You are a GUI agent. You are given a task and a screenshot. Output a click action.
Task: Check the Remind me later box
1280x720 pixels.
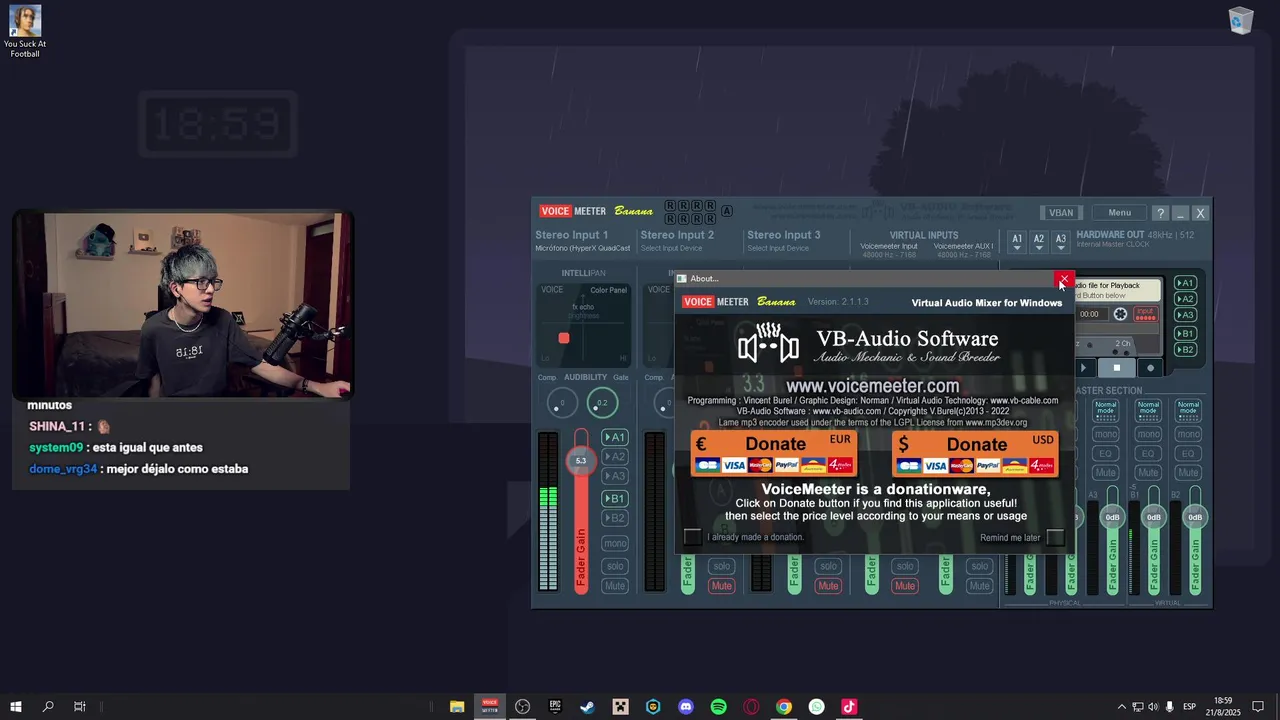1054,538
